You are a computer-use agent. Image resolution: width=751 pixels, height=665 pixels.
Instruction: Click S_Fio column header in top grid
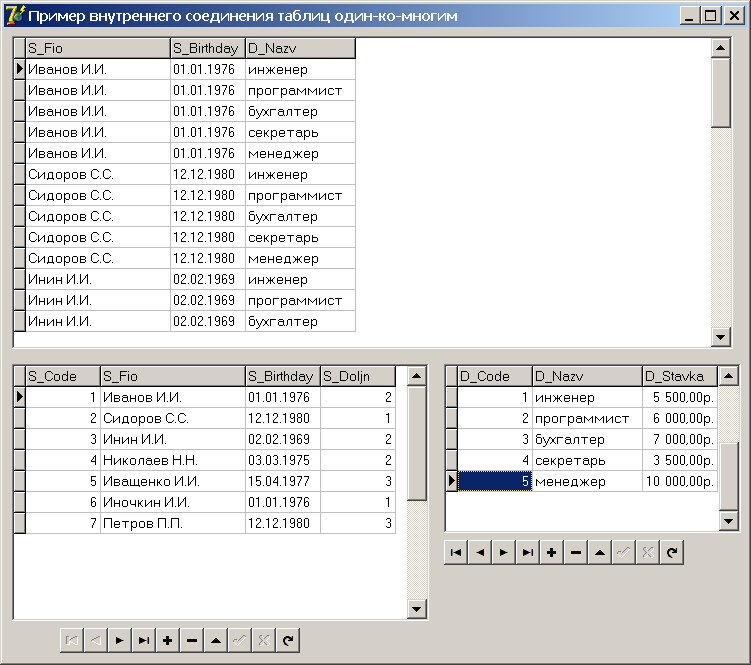98,48
